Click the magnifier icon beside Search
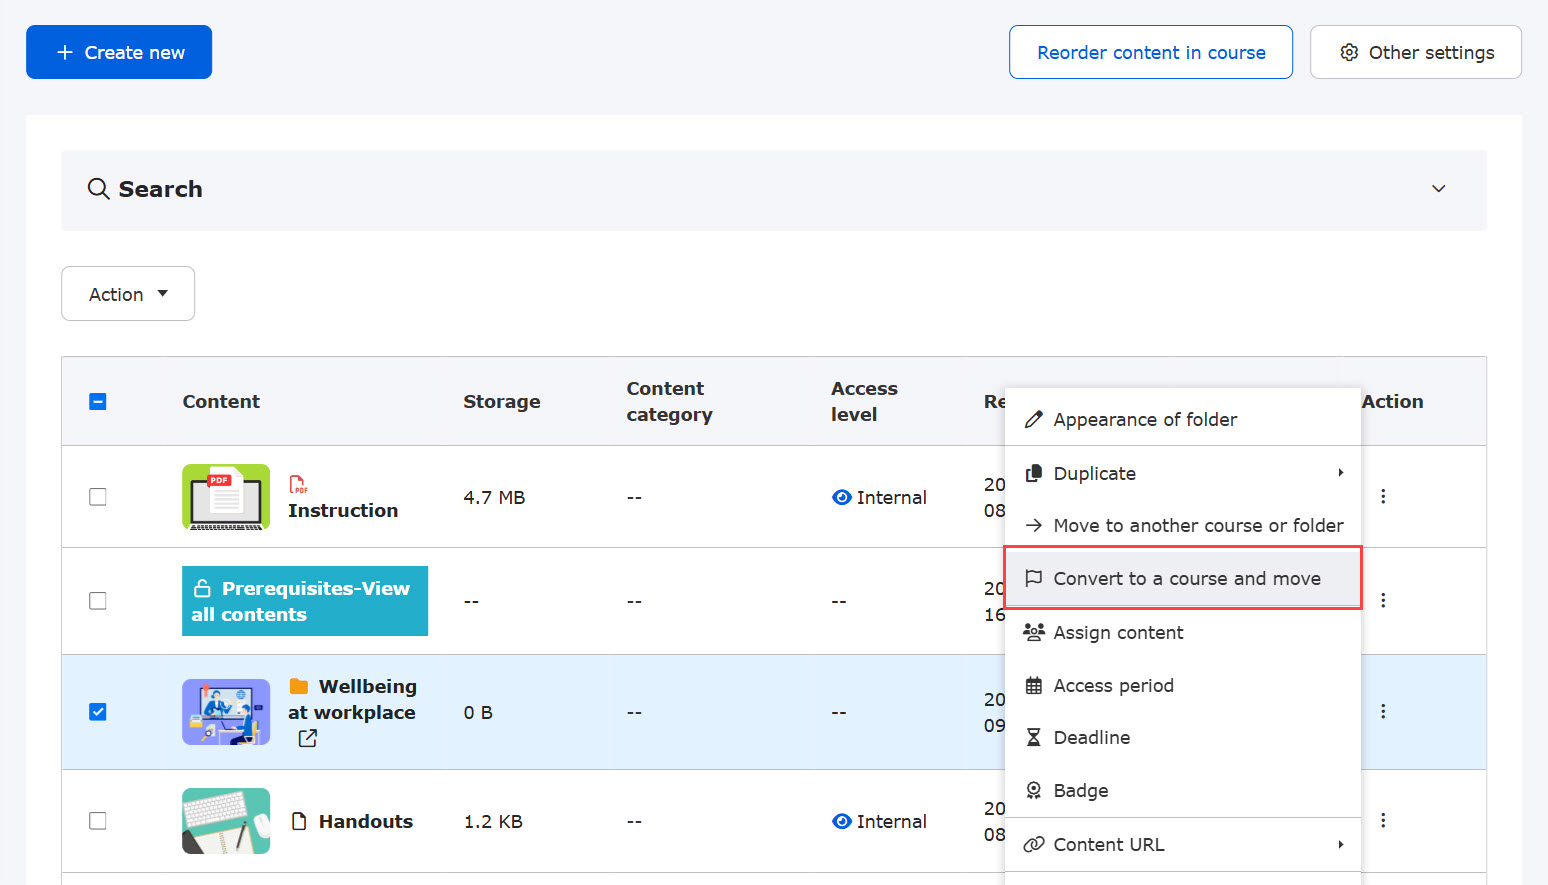 tap(98, 189)
